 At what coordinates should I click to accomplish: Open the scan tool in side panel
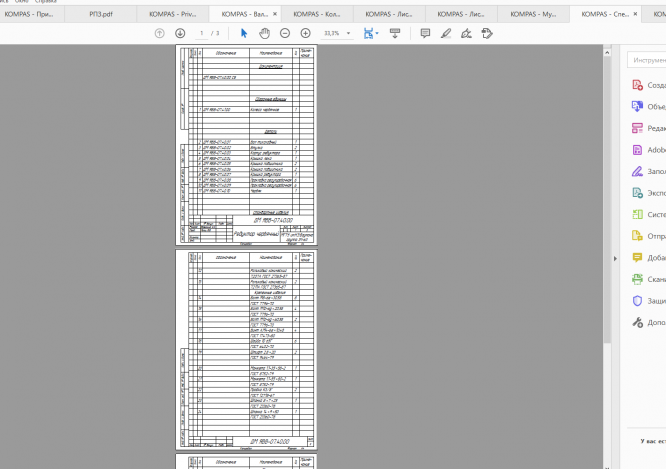pos(649,279)
